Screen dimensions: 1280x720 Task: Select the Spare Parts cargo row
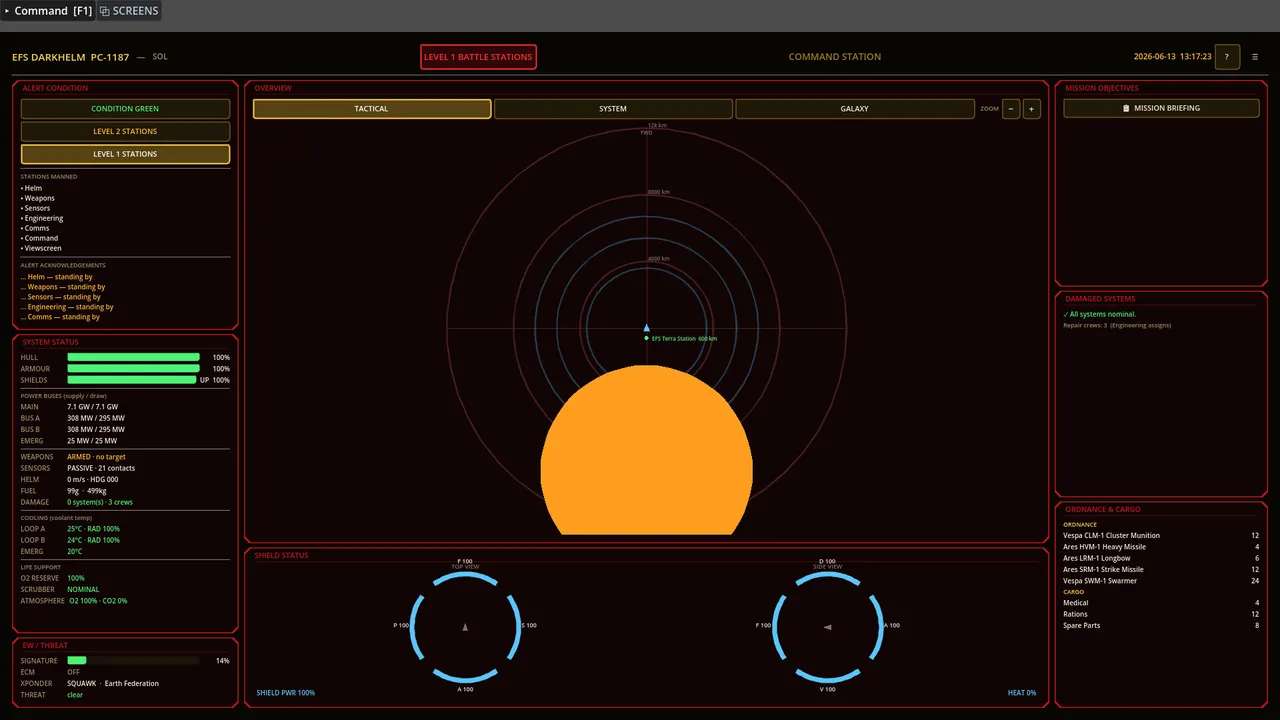(1161, 626)
